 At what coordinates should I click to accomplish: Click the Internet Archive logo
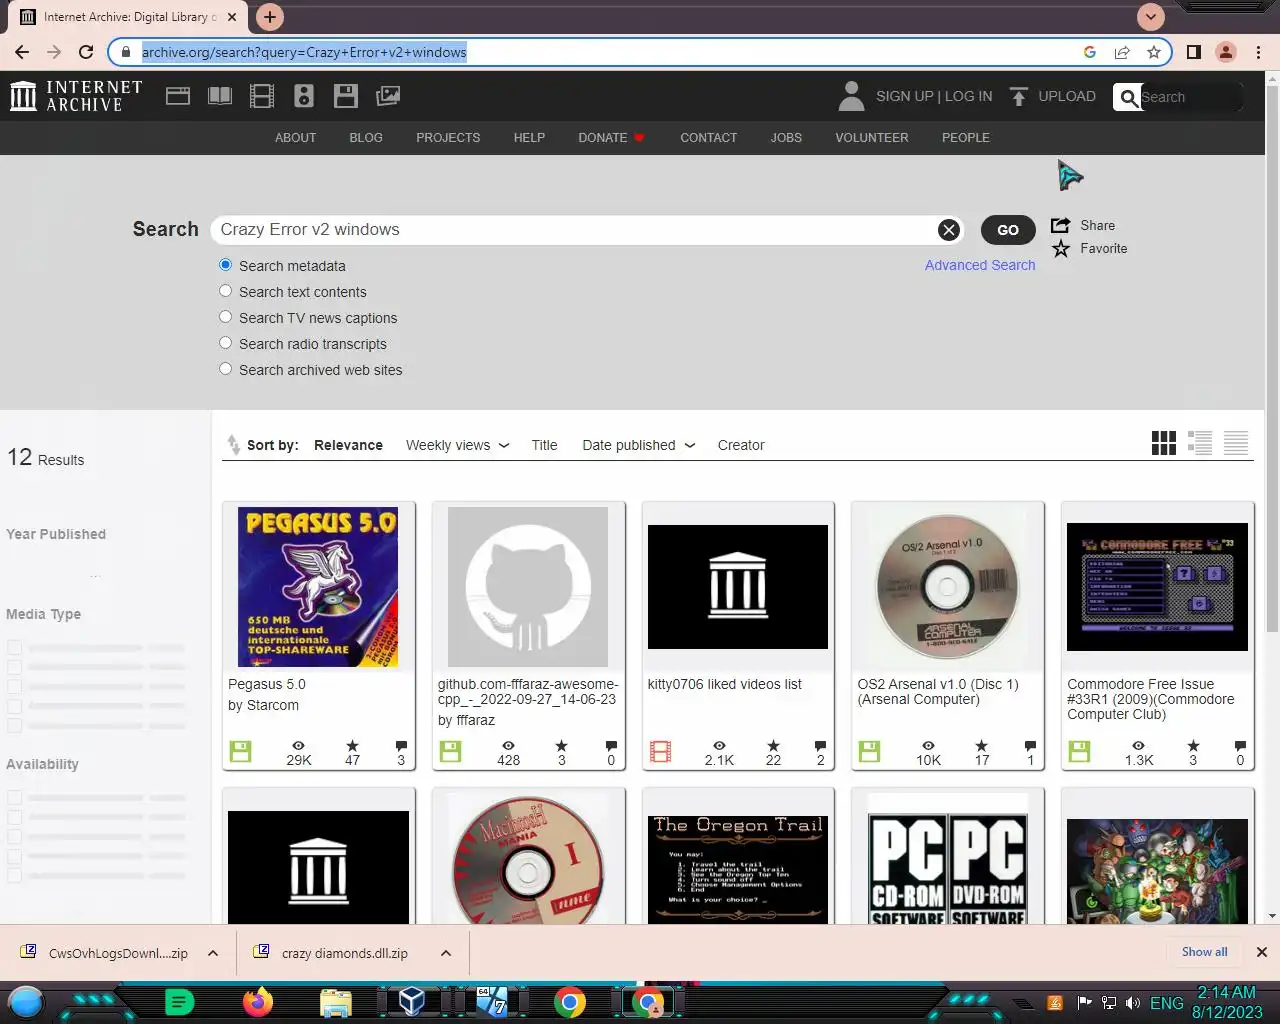point(76,96)
